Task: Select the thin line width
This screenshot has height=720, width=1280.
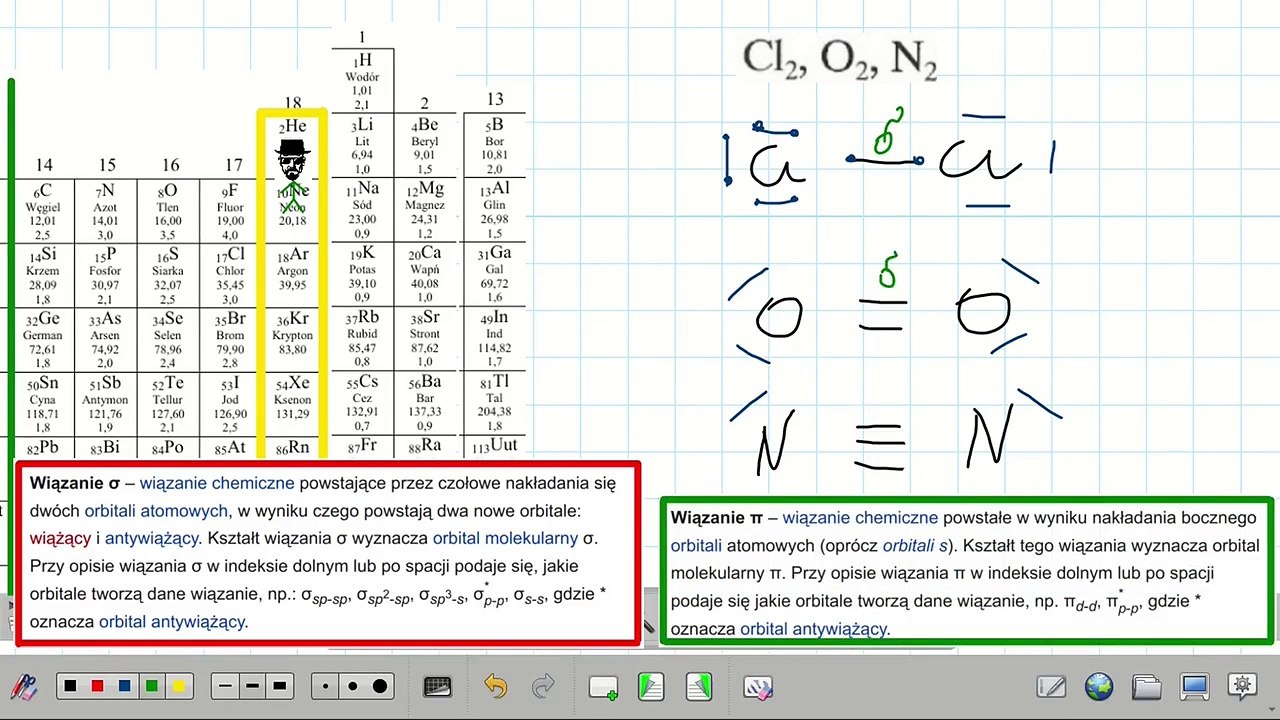Action: (x=225, y=686)
